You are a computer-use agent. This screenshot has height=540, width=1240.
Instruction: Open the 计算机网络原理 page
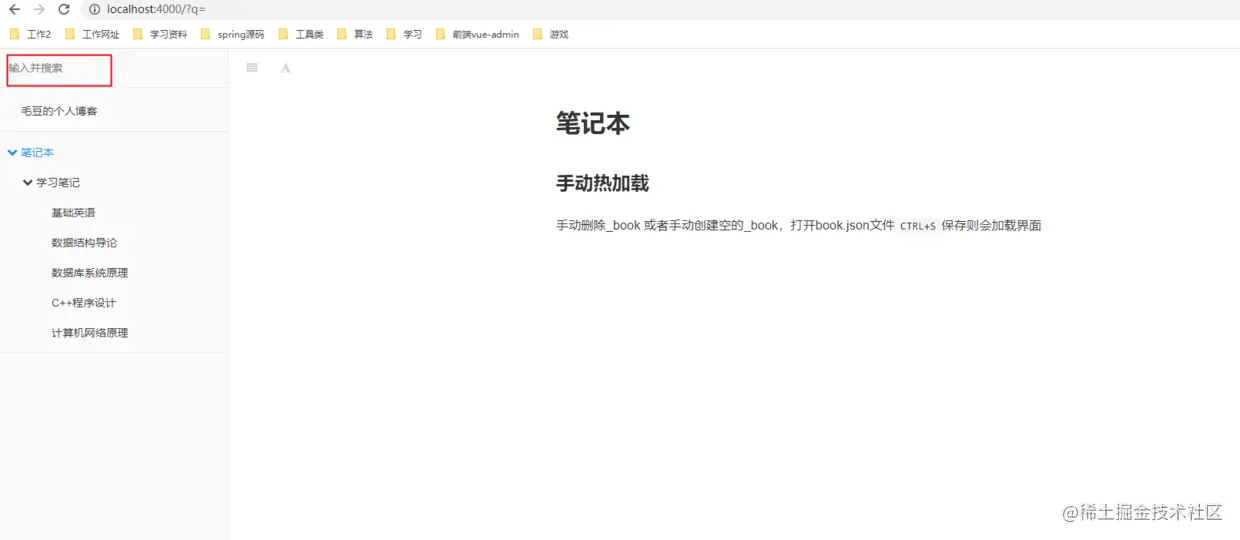(89, 333)
